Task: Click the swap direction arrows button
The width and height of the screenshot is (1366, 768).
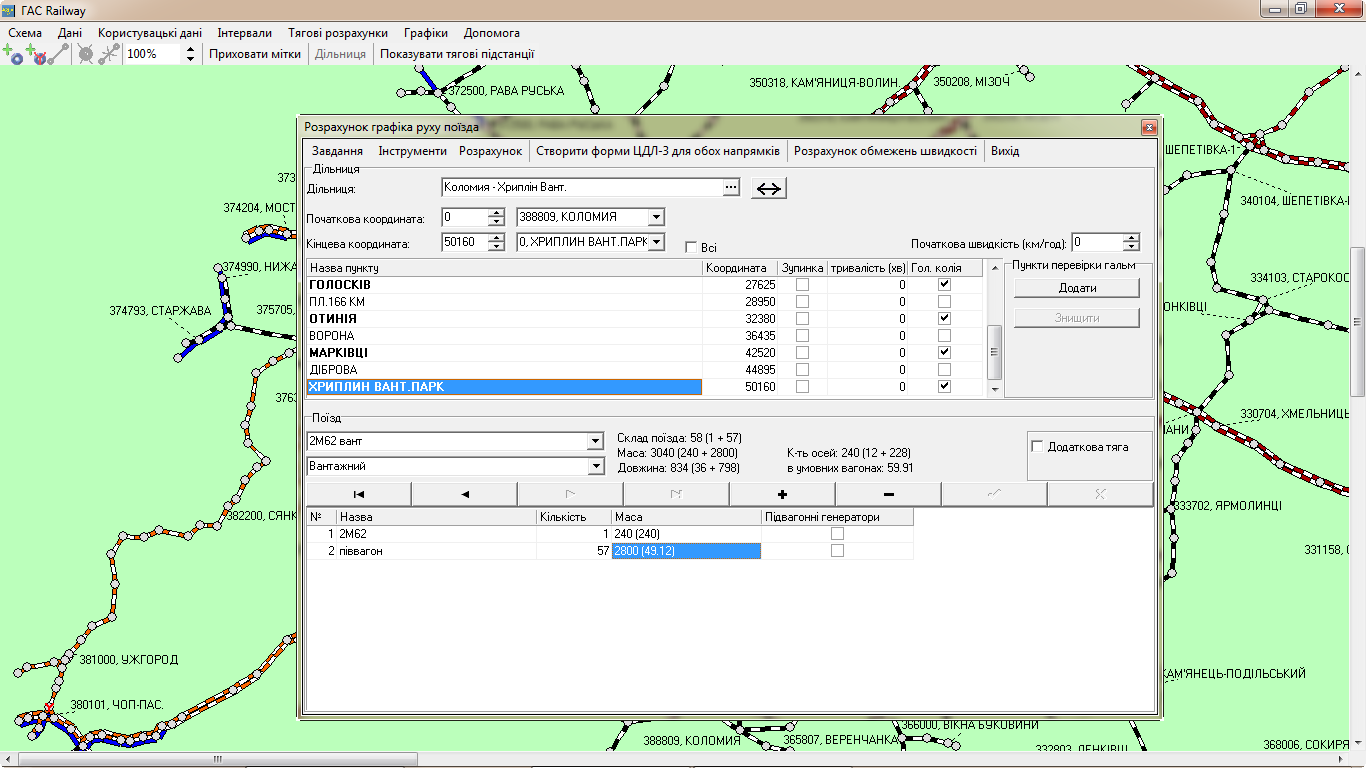Action: 769,188
